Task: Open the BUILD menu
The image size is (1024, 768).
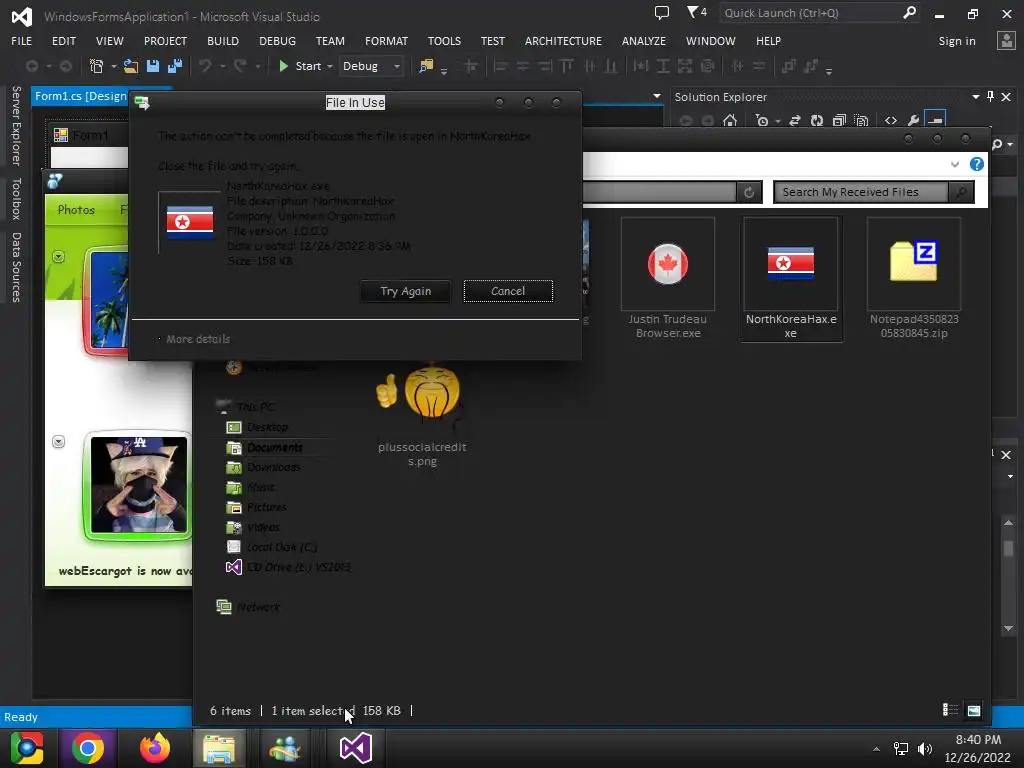Action: [223, 40]
